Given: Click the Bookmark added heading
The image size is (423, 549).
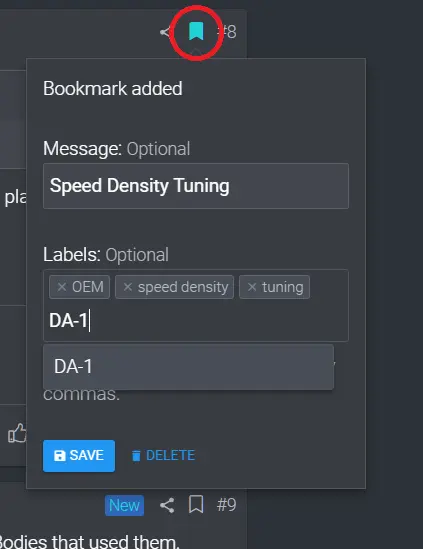Looking at the screenshot, I should (x=113, y=88).
